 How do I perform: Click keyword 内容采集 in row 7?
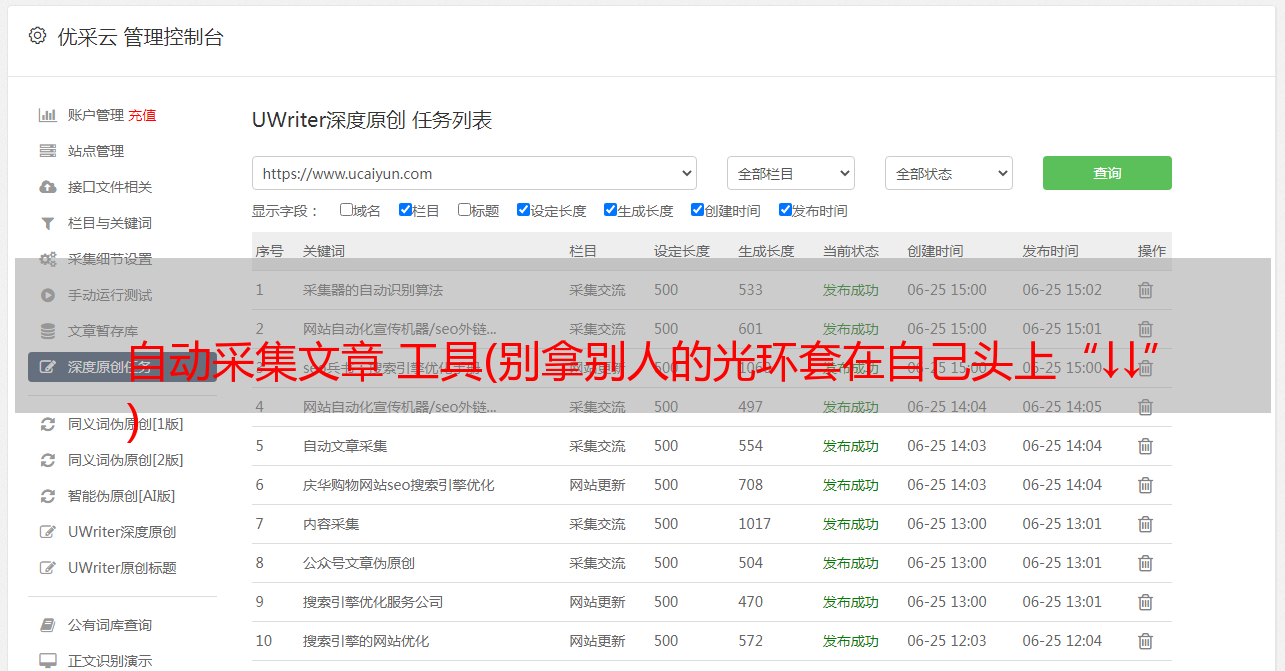coord(331,524)
